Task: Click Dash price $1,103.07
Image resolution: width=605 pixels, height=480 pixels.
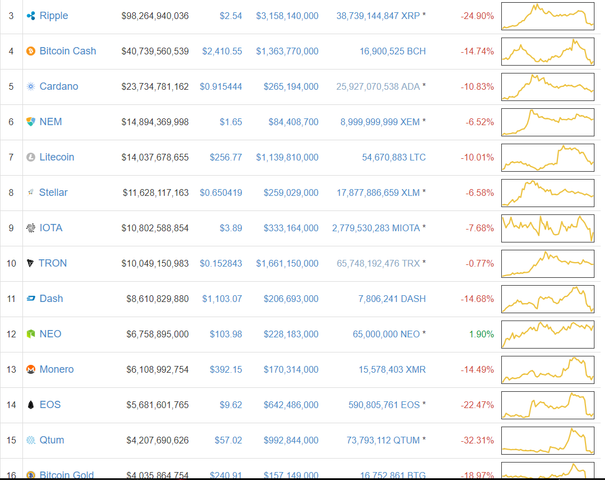Action: click(222, 299)
